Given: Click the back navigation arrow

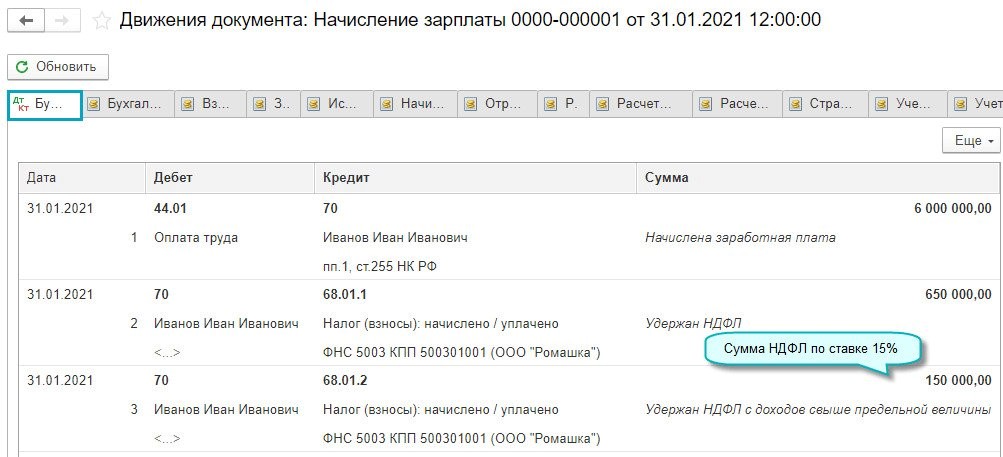Looking at the screenshot, I should tap(25, 21).
